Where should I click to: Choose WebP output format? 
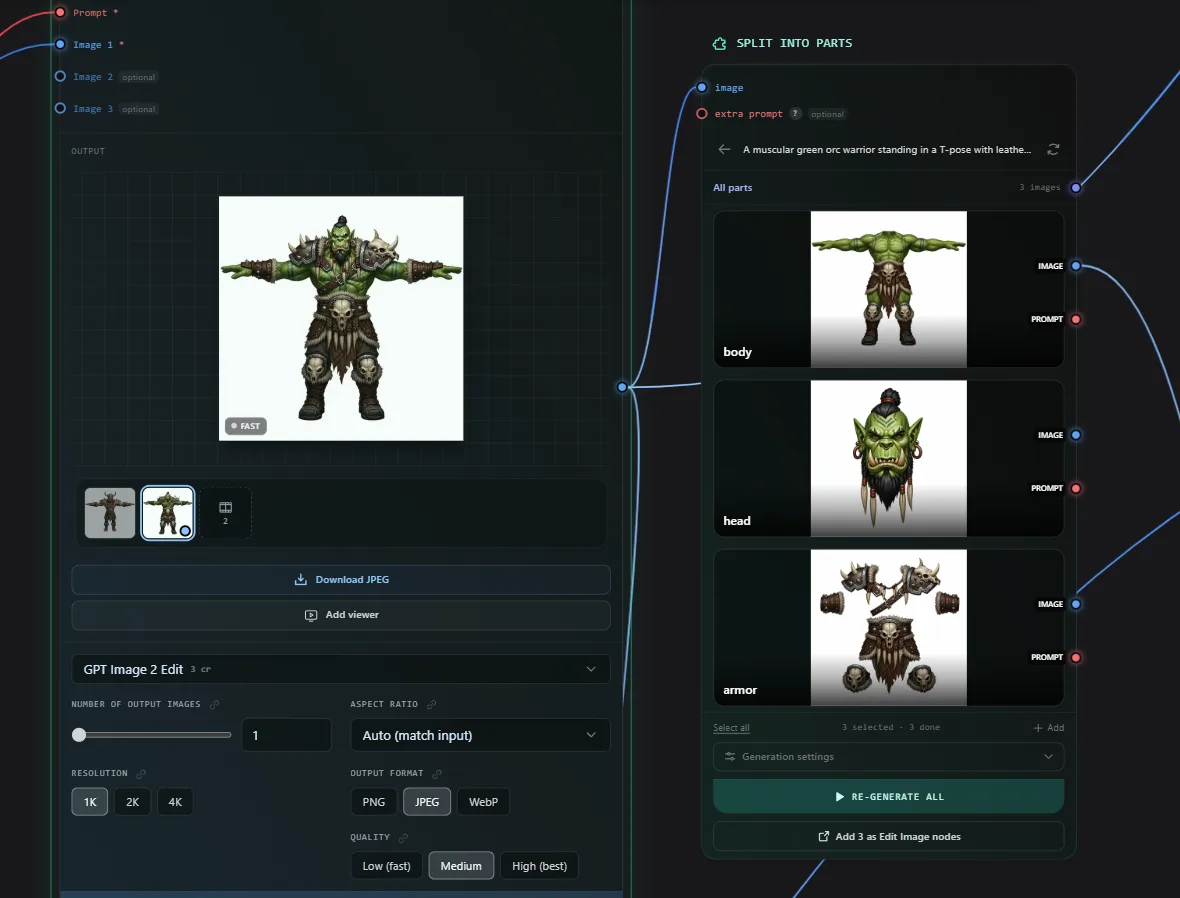483,802
